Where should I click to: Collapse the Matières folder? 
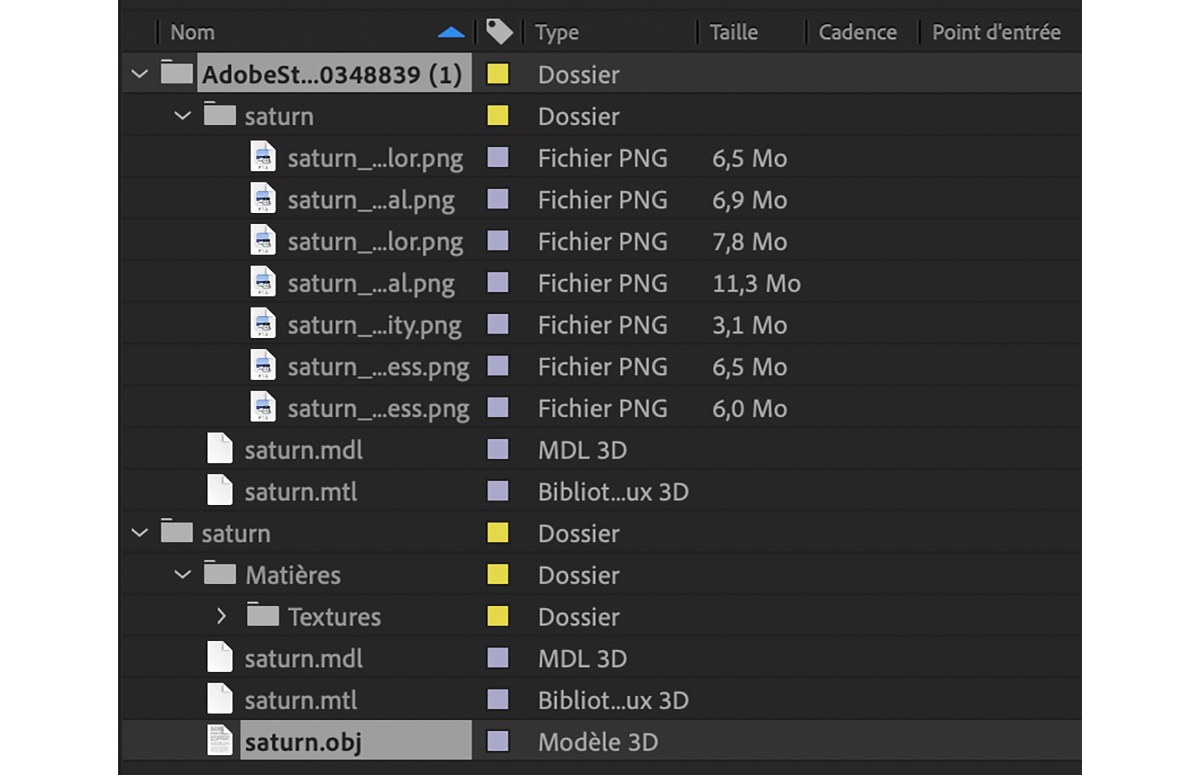point(183,574)
